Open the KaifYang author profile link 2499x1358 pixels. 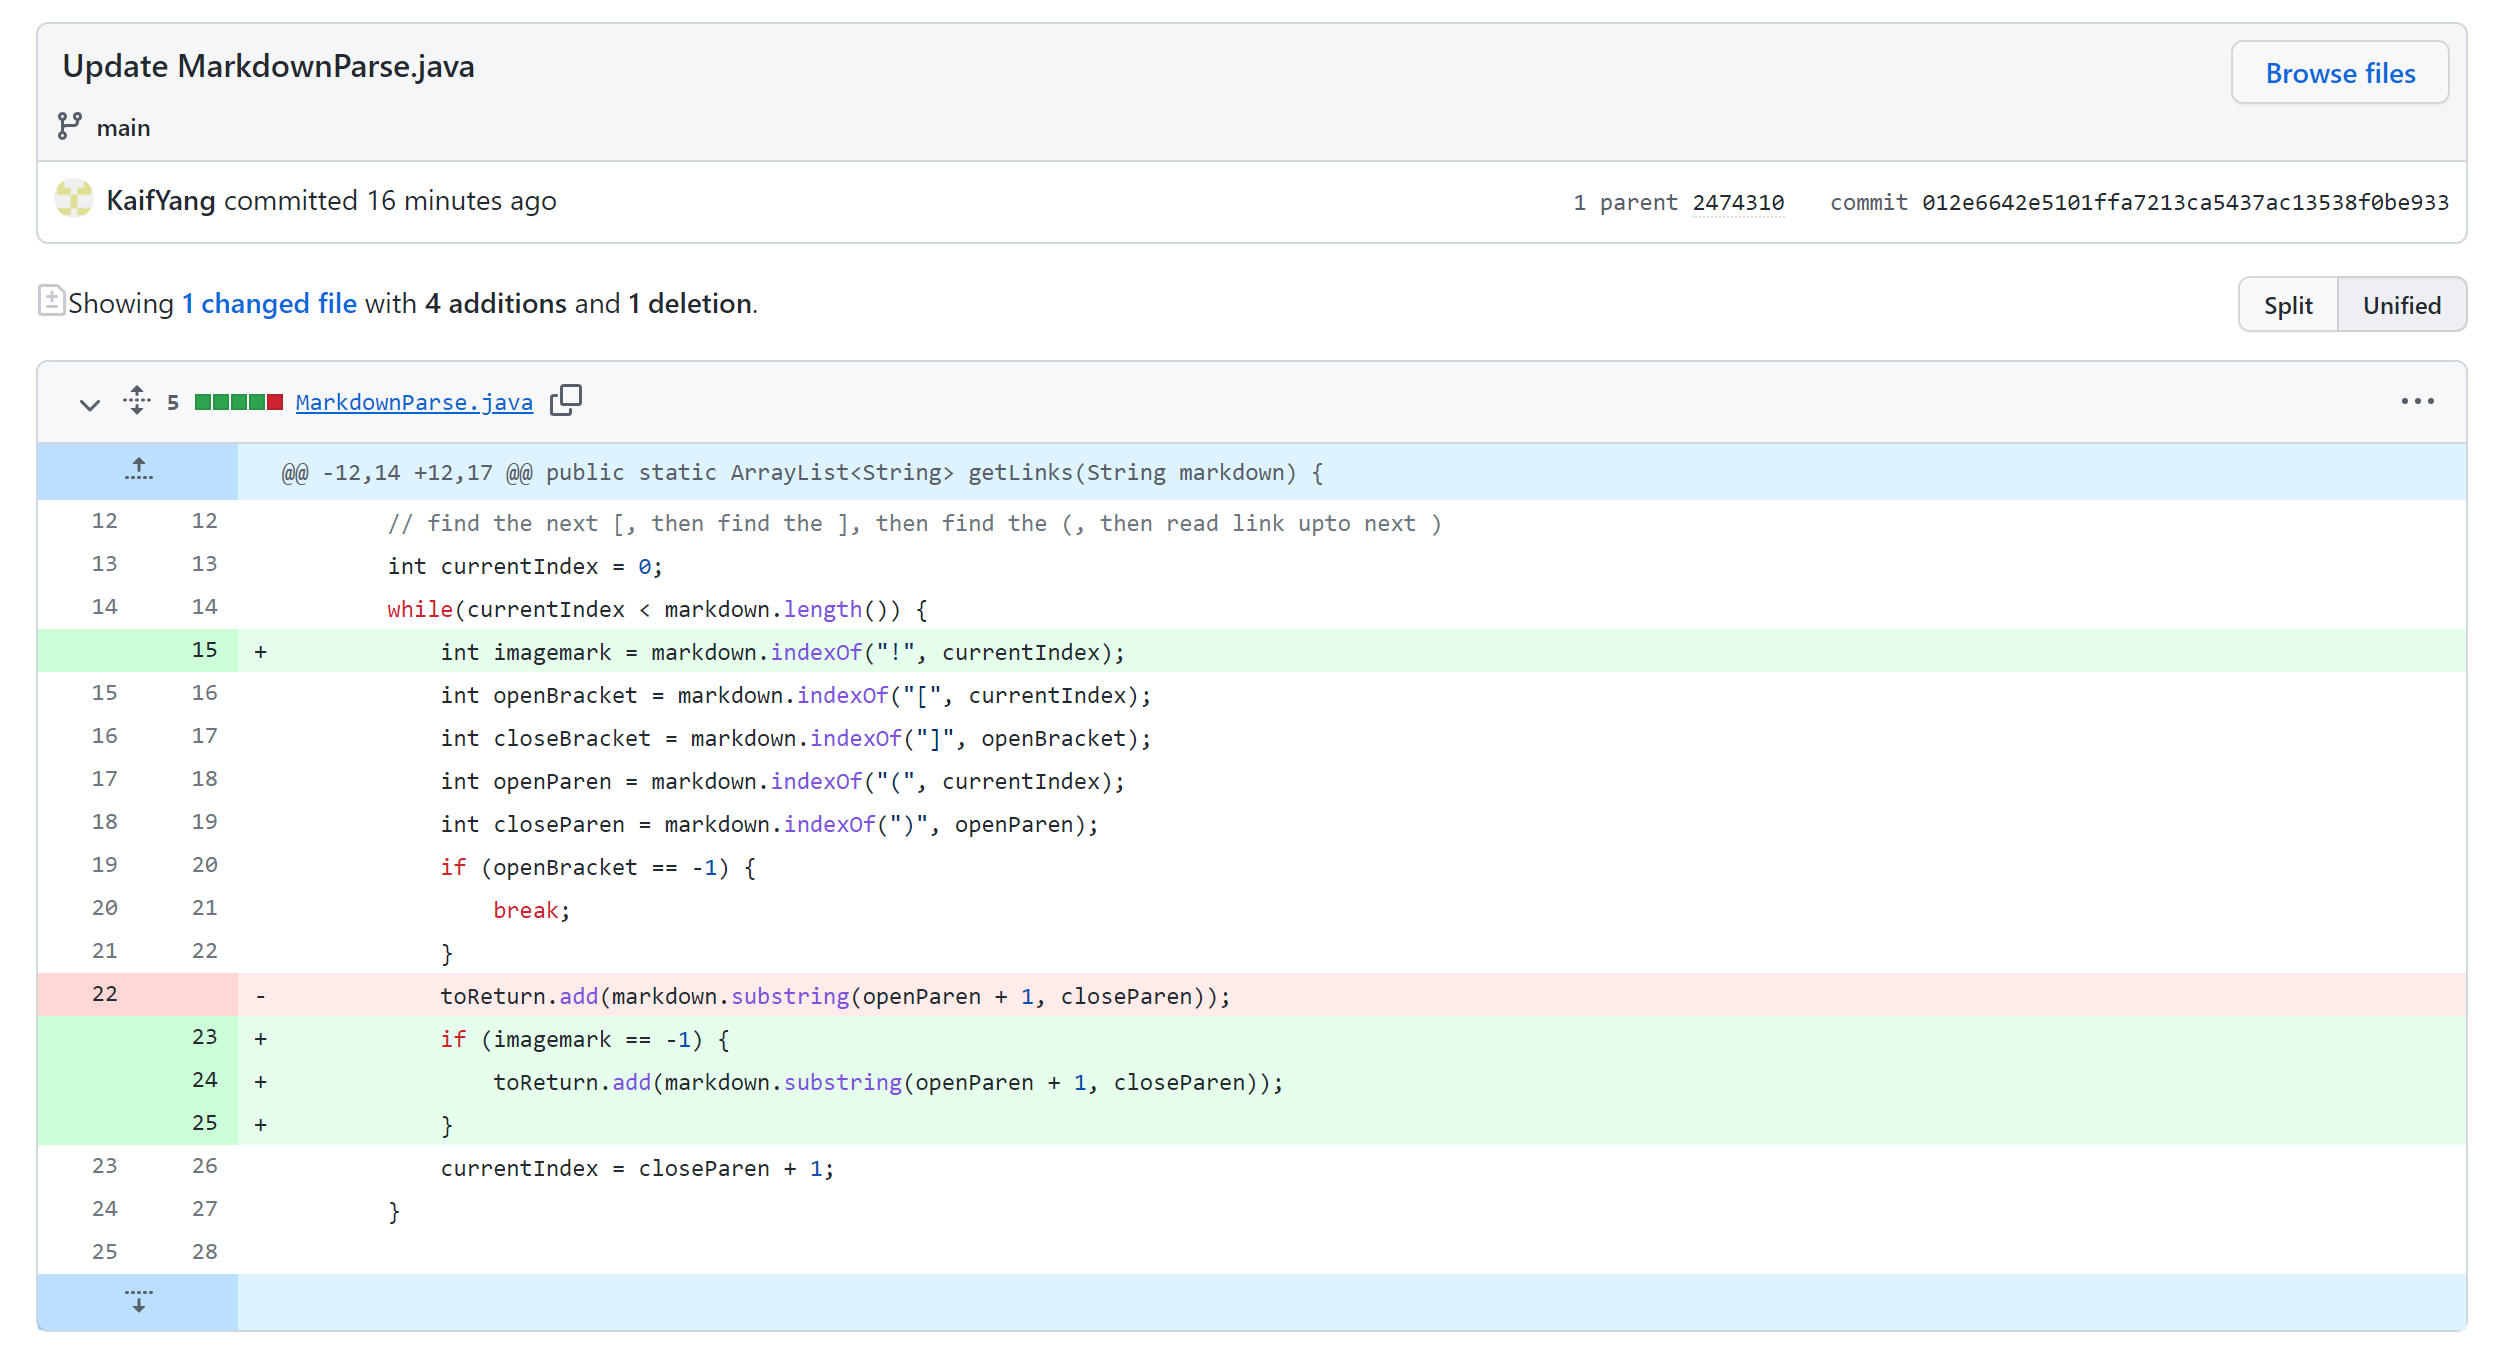click(x=160, y=201)
